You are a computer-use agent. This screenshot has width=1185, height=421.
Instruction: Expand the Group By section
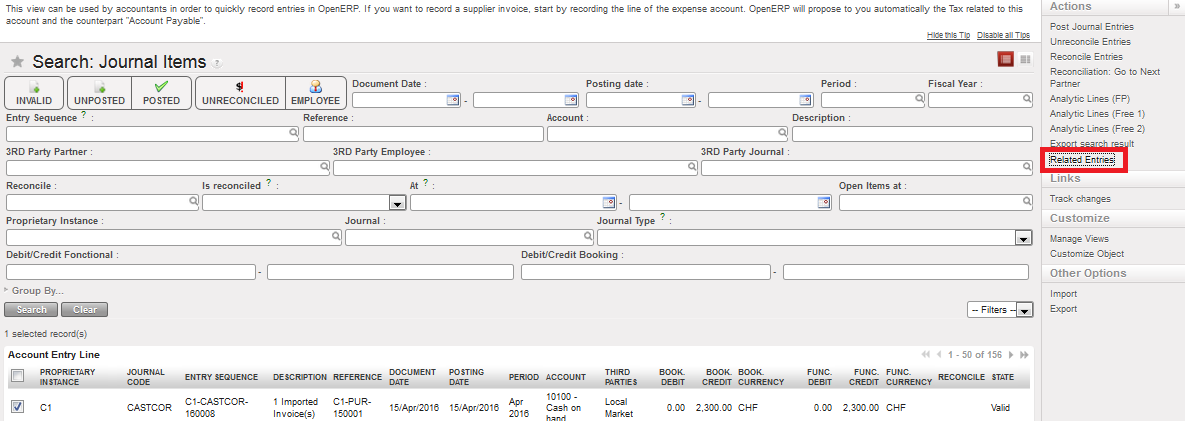coord(37,291)
